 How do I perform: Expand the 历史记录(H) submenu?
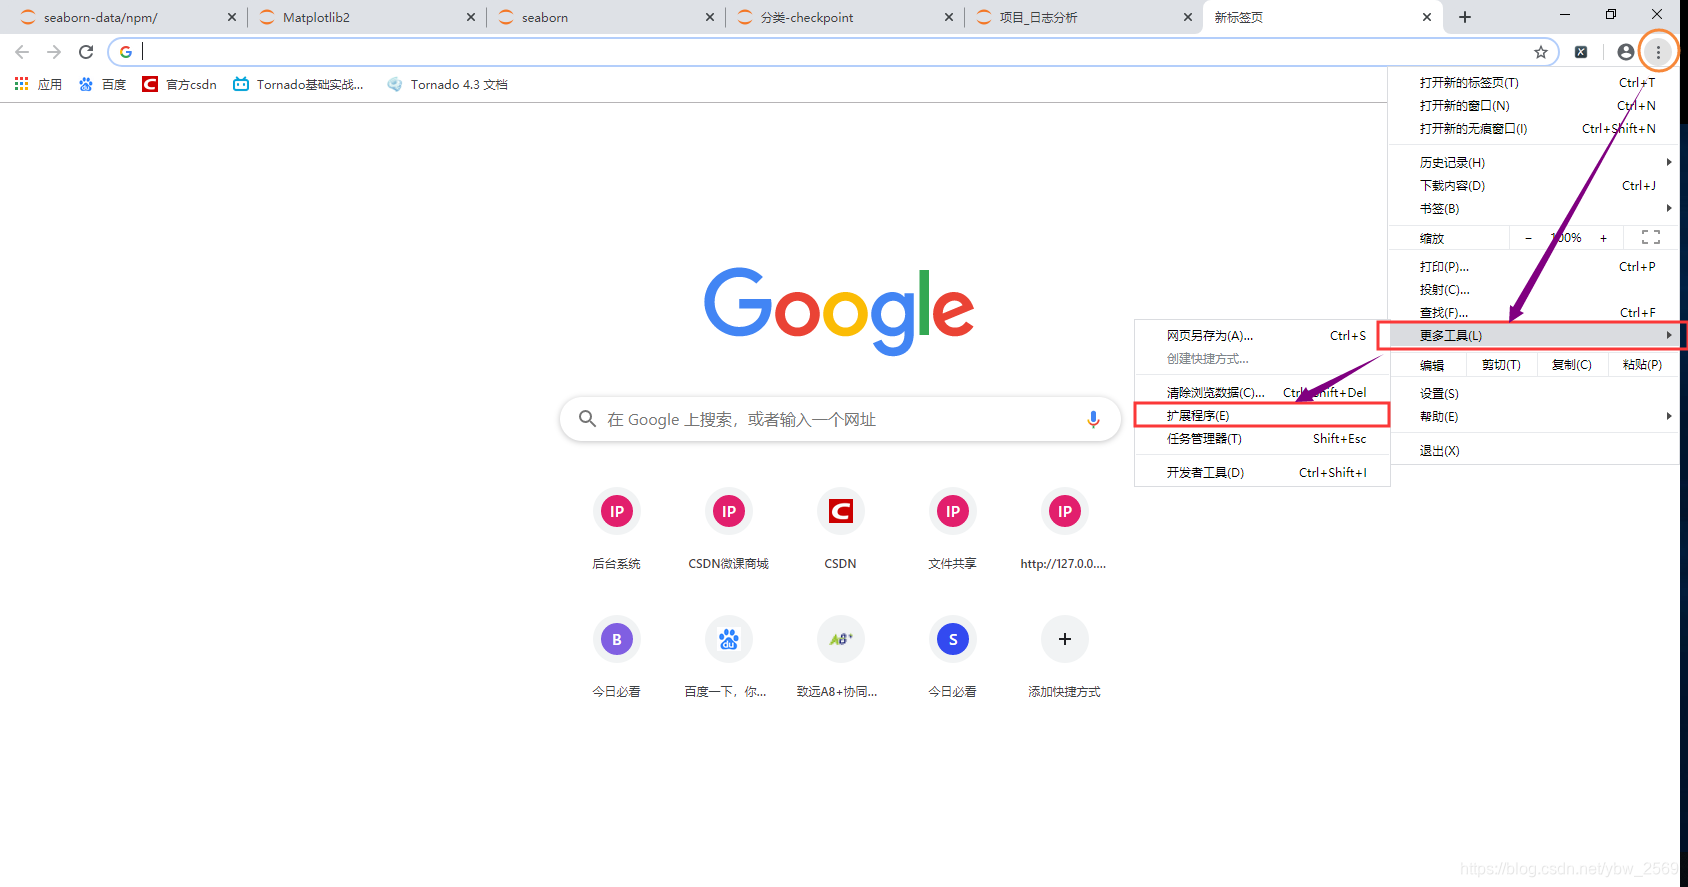coord(1534,162)
